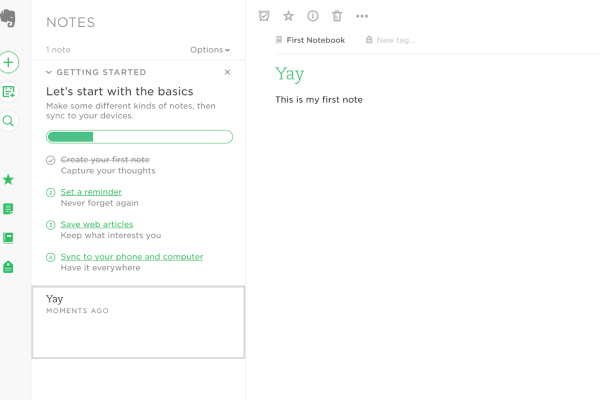600x400 pixels.
Task: Click the Let's start with the basics heading
Action: (x=120, y=91)
